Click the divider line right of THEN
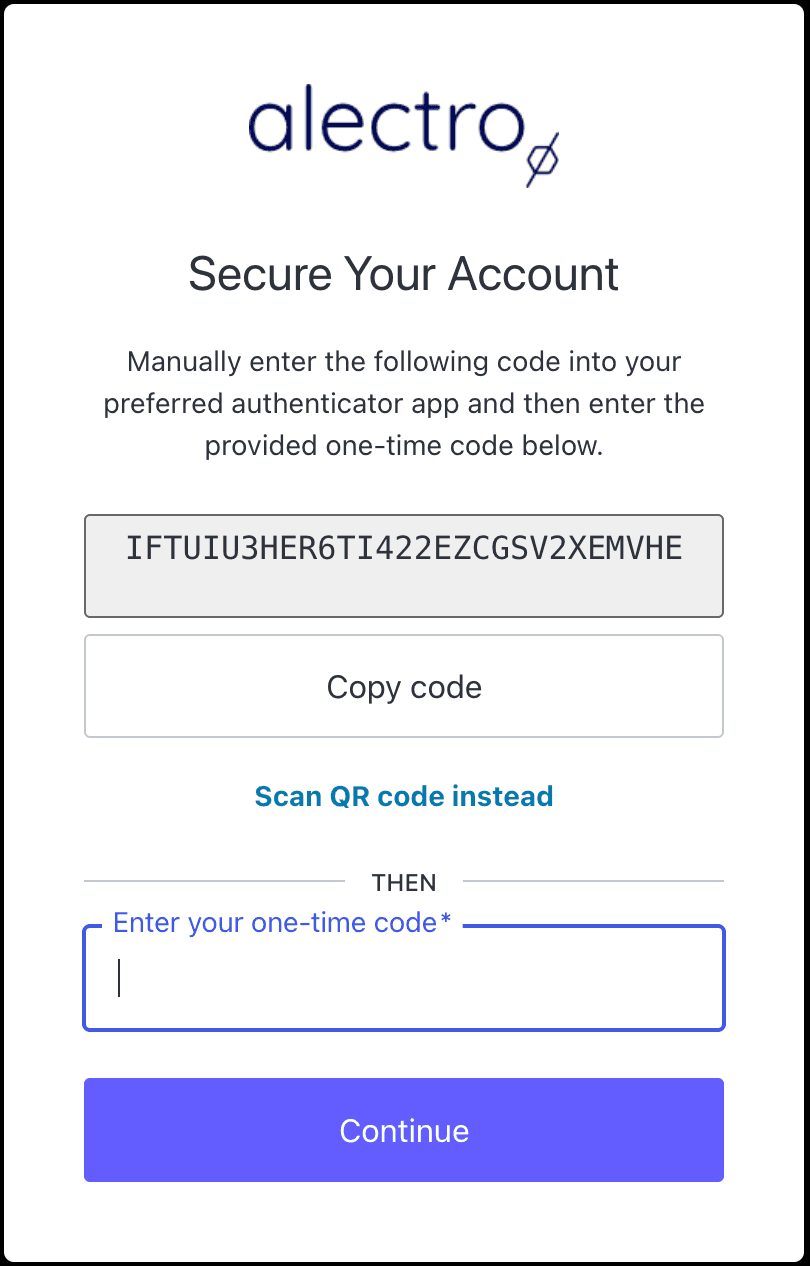 [x=593, y=881]
